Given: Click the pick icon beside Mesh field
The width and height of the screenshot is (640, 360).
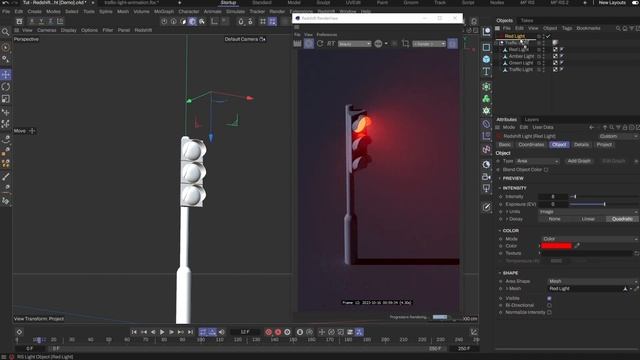Looking at the screenshot, I should 636,289.
